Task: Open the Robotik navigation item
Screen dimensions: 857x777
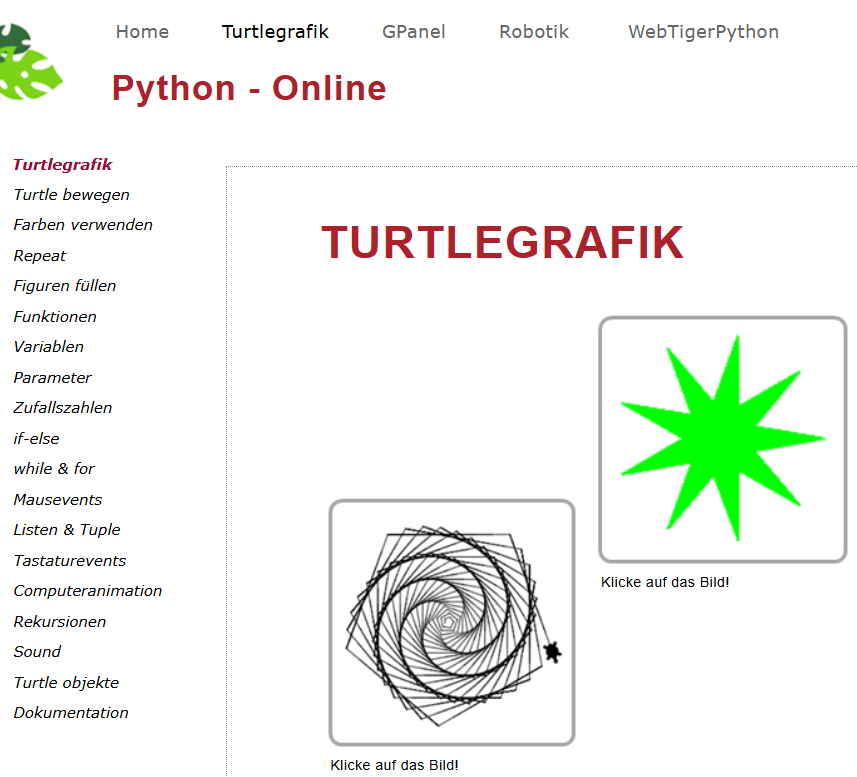Action: pyautogui.click(x=534, y=32)
